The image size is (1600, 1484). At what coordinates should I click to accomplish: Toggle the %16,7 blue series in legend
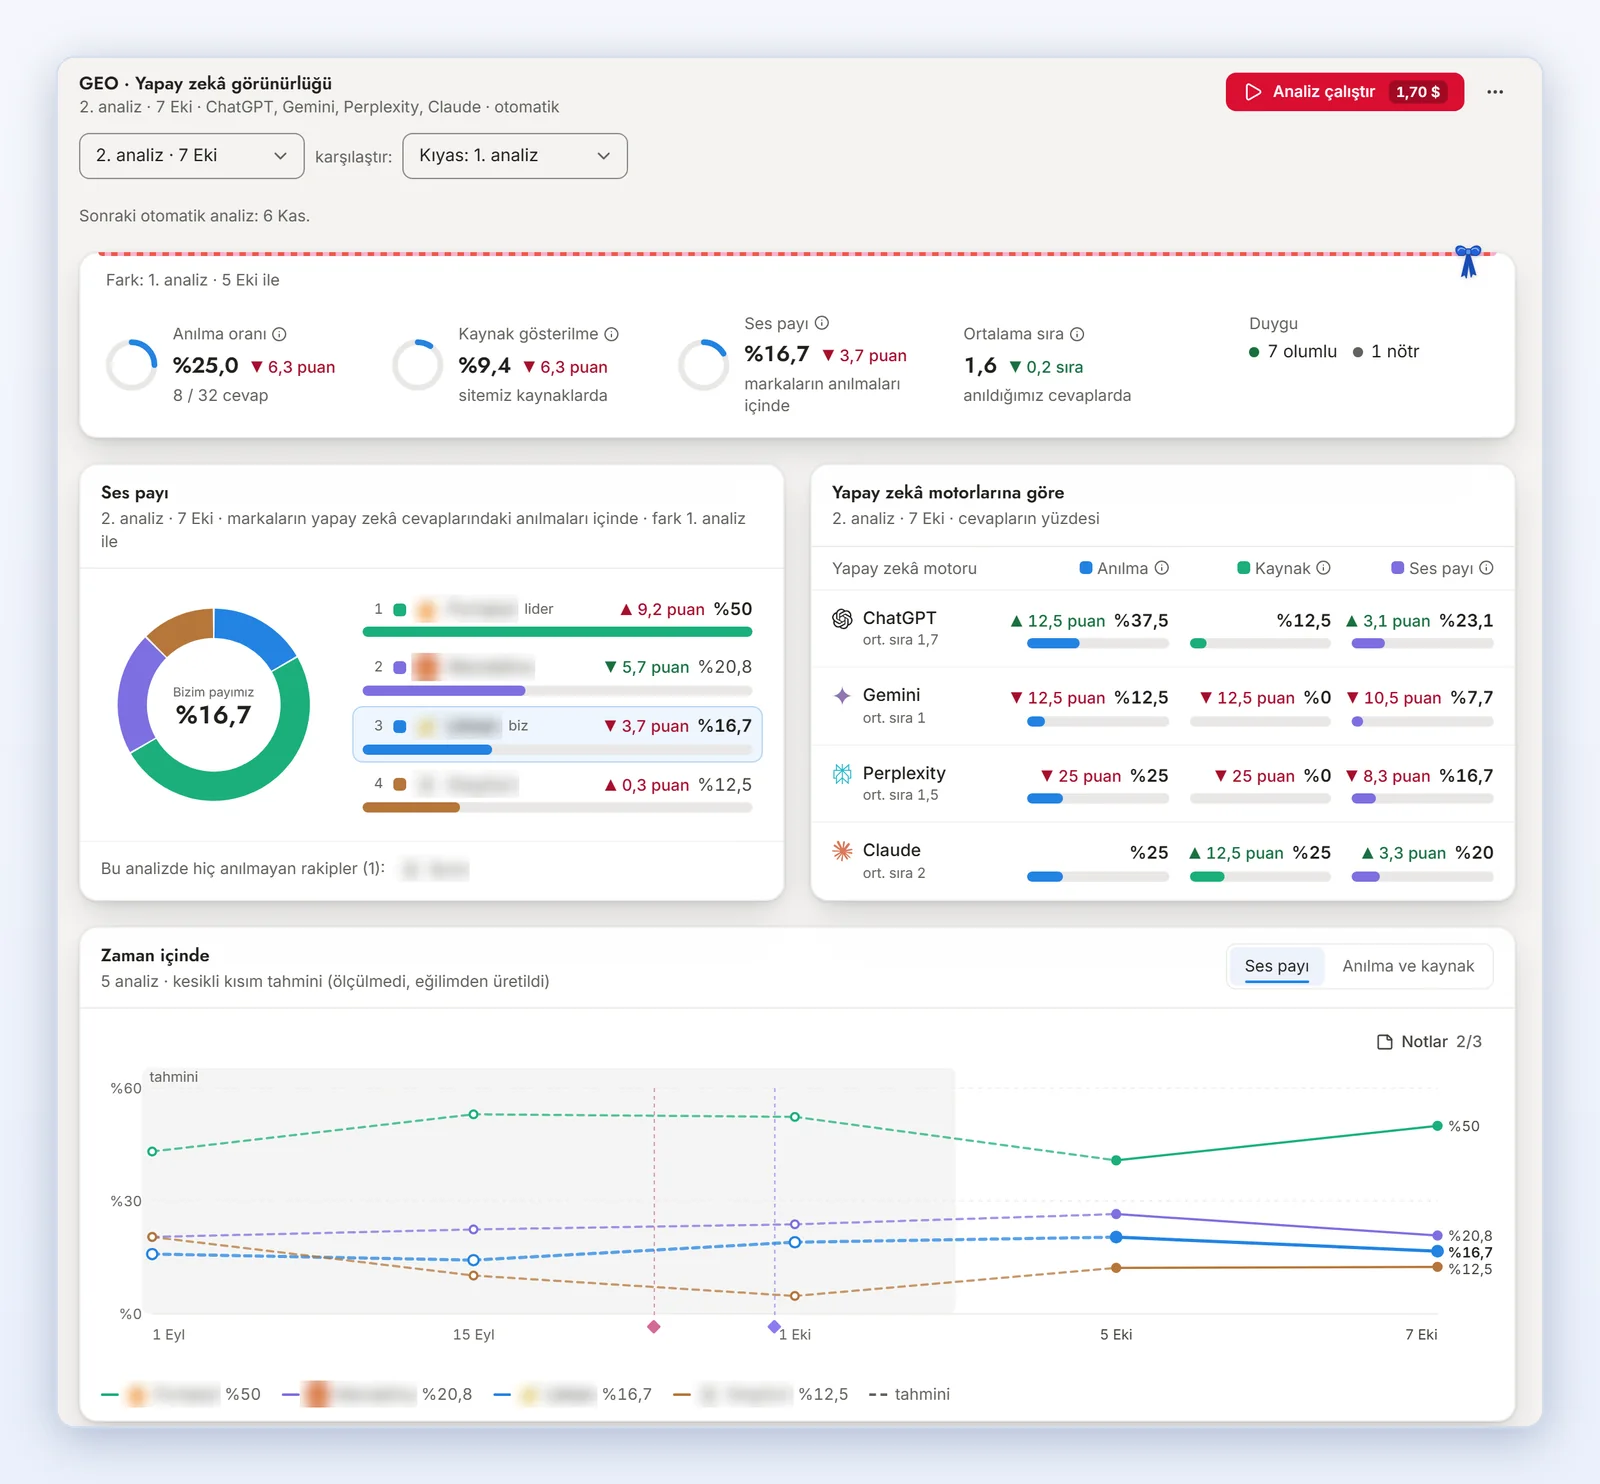point(573,1394)
